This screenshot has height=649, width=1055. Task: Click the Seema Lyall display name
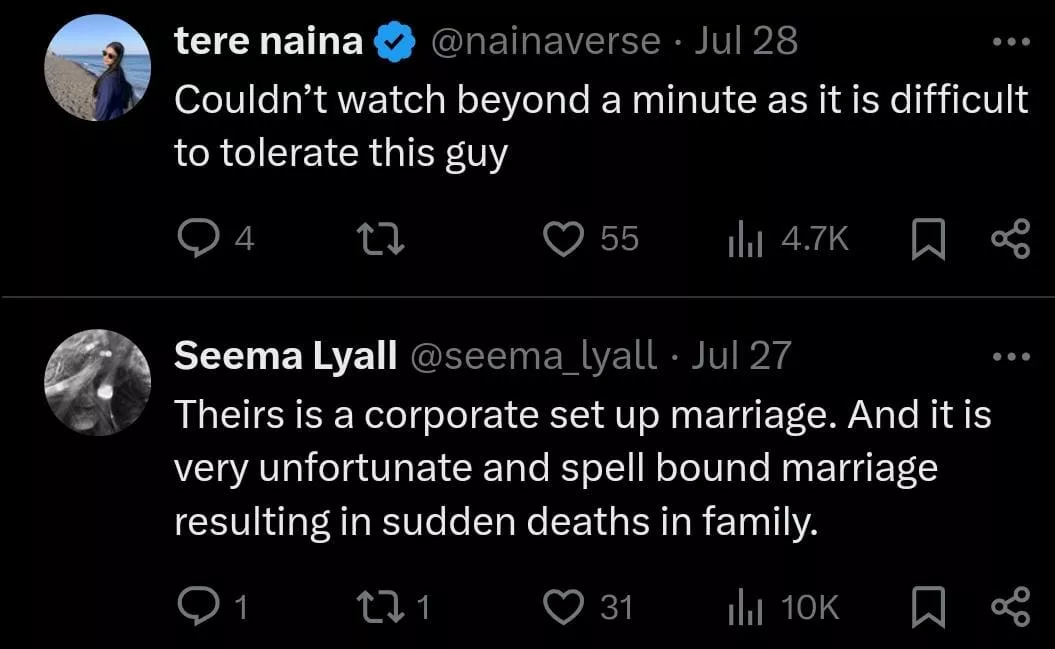tap(286, 355)
